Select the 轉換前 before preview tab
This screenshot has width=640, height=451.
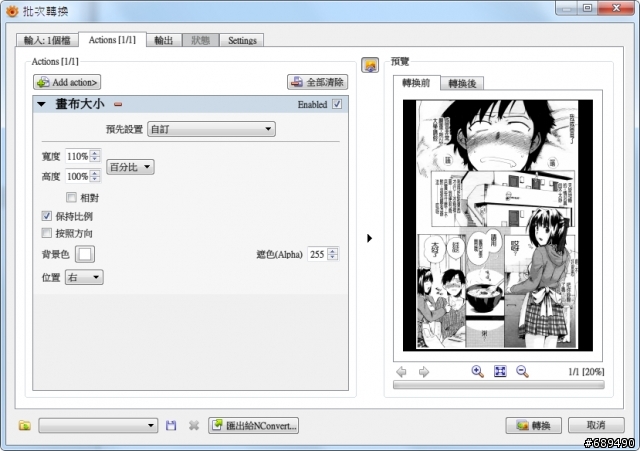tap(416, 83)
